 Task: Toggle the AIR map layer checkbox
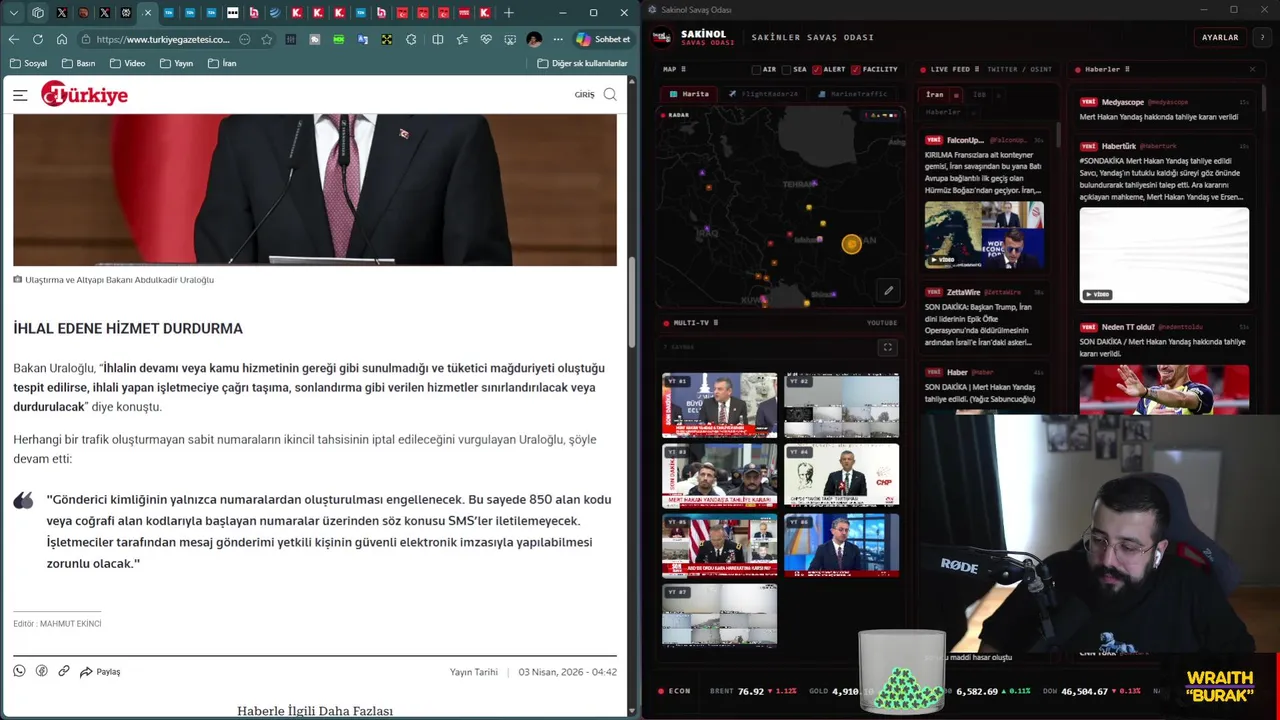[757, 70]
